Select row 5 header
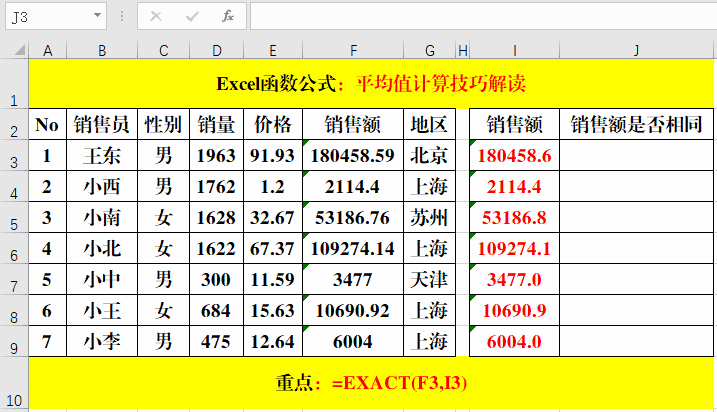Image resolution: width=717 pixels, height=412 pixels. tap(14, 218)
